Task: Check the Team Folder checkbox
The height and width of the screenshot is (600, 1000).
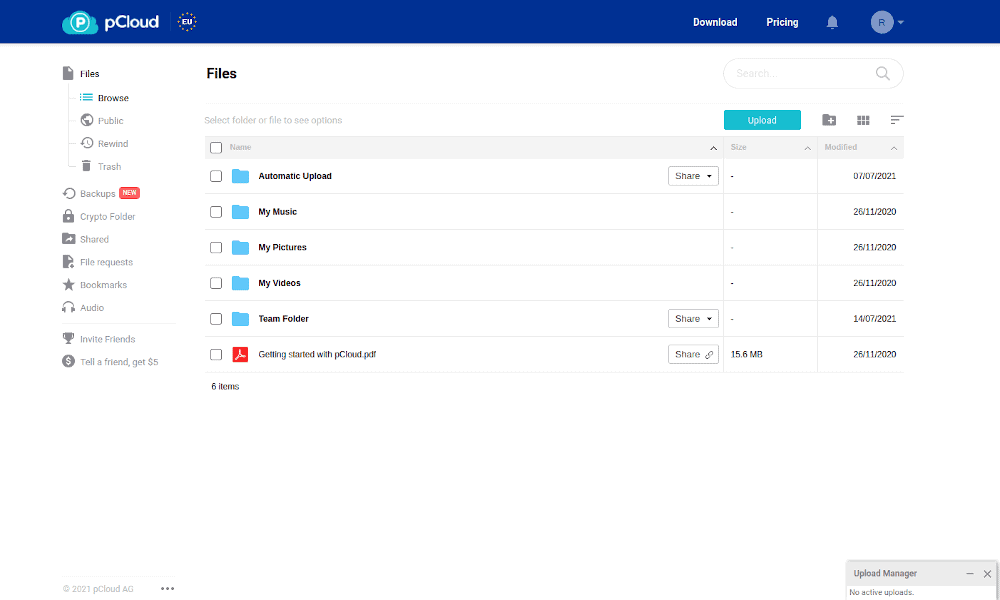Action: tap(216, 319)
